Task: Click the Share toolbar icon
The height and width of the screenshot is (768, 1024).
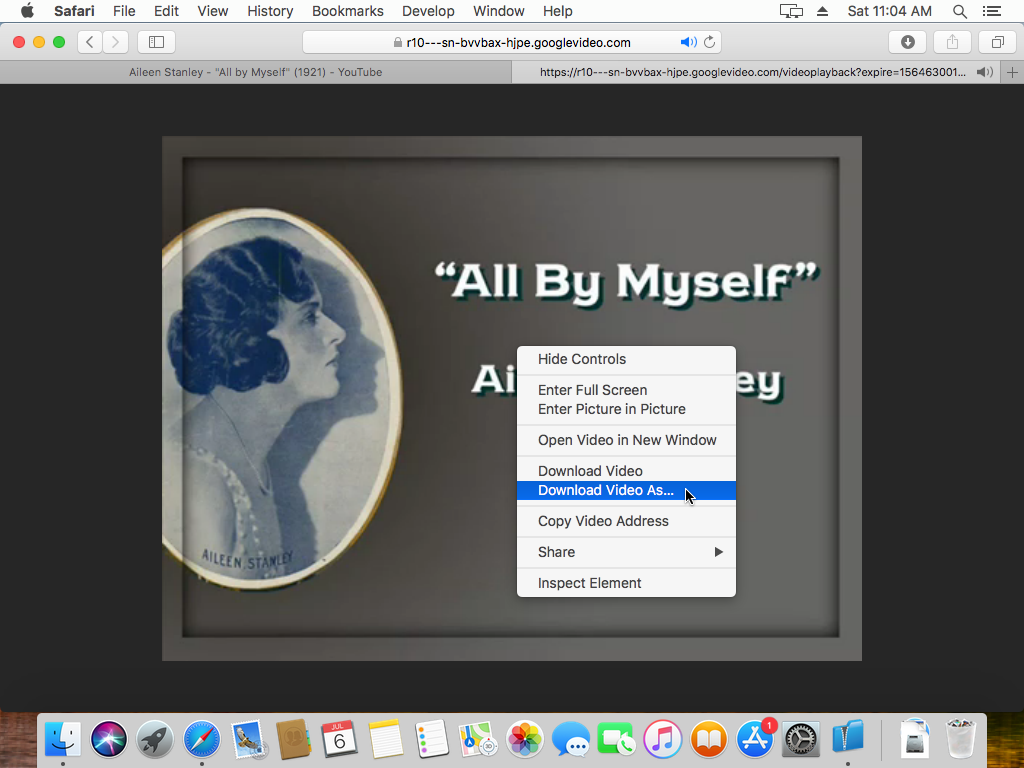Action: [x=952, y=42]
